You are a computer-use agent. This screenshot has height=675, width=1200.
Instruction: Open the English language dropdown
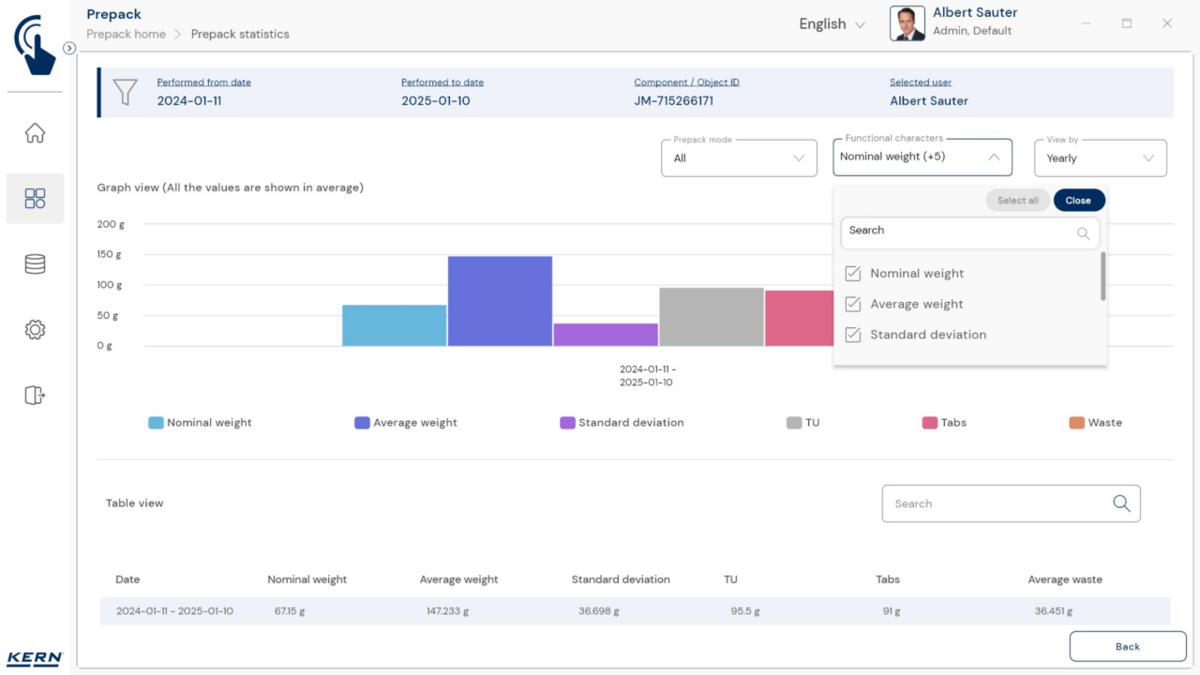[831, 24]
